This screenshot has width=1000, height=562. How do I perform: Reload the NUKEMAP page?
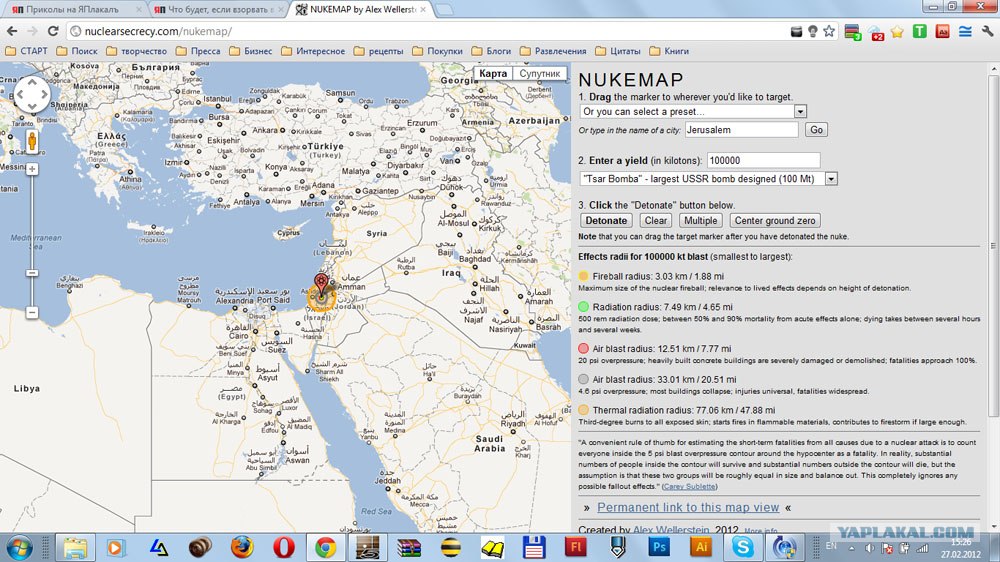click(53, 31)
